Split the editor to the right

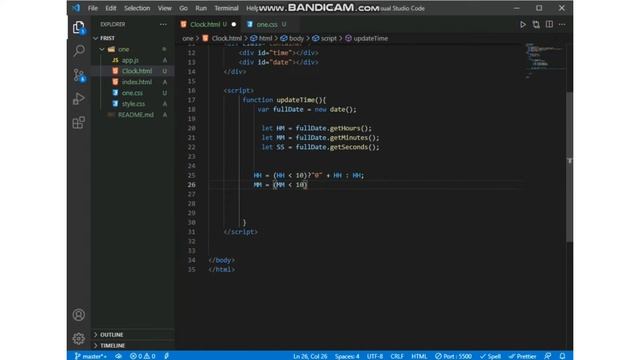point(549,24)
